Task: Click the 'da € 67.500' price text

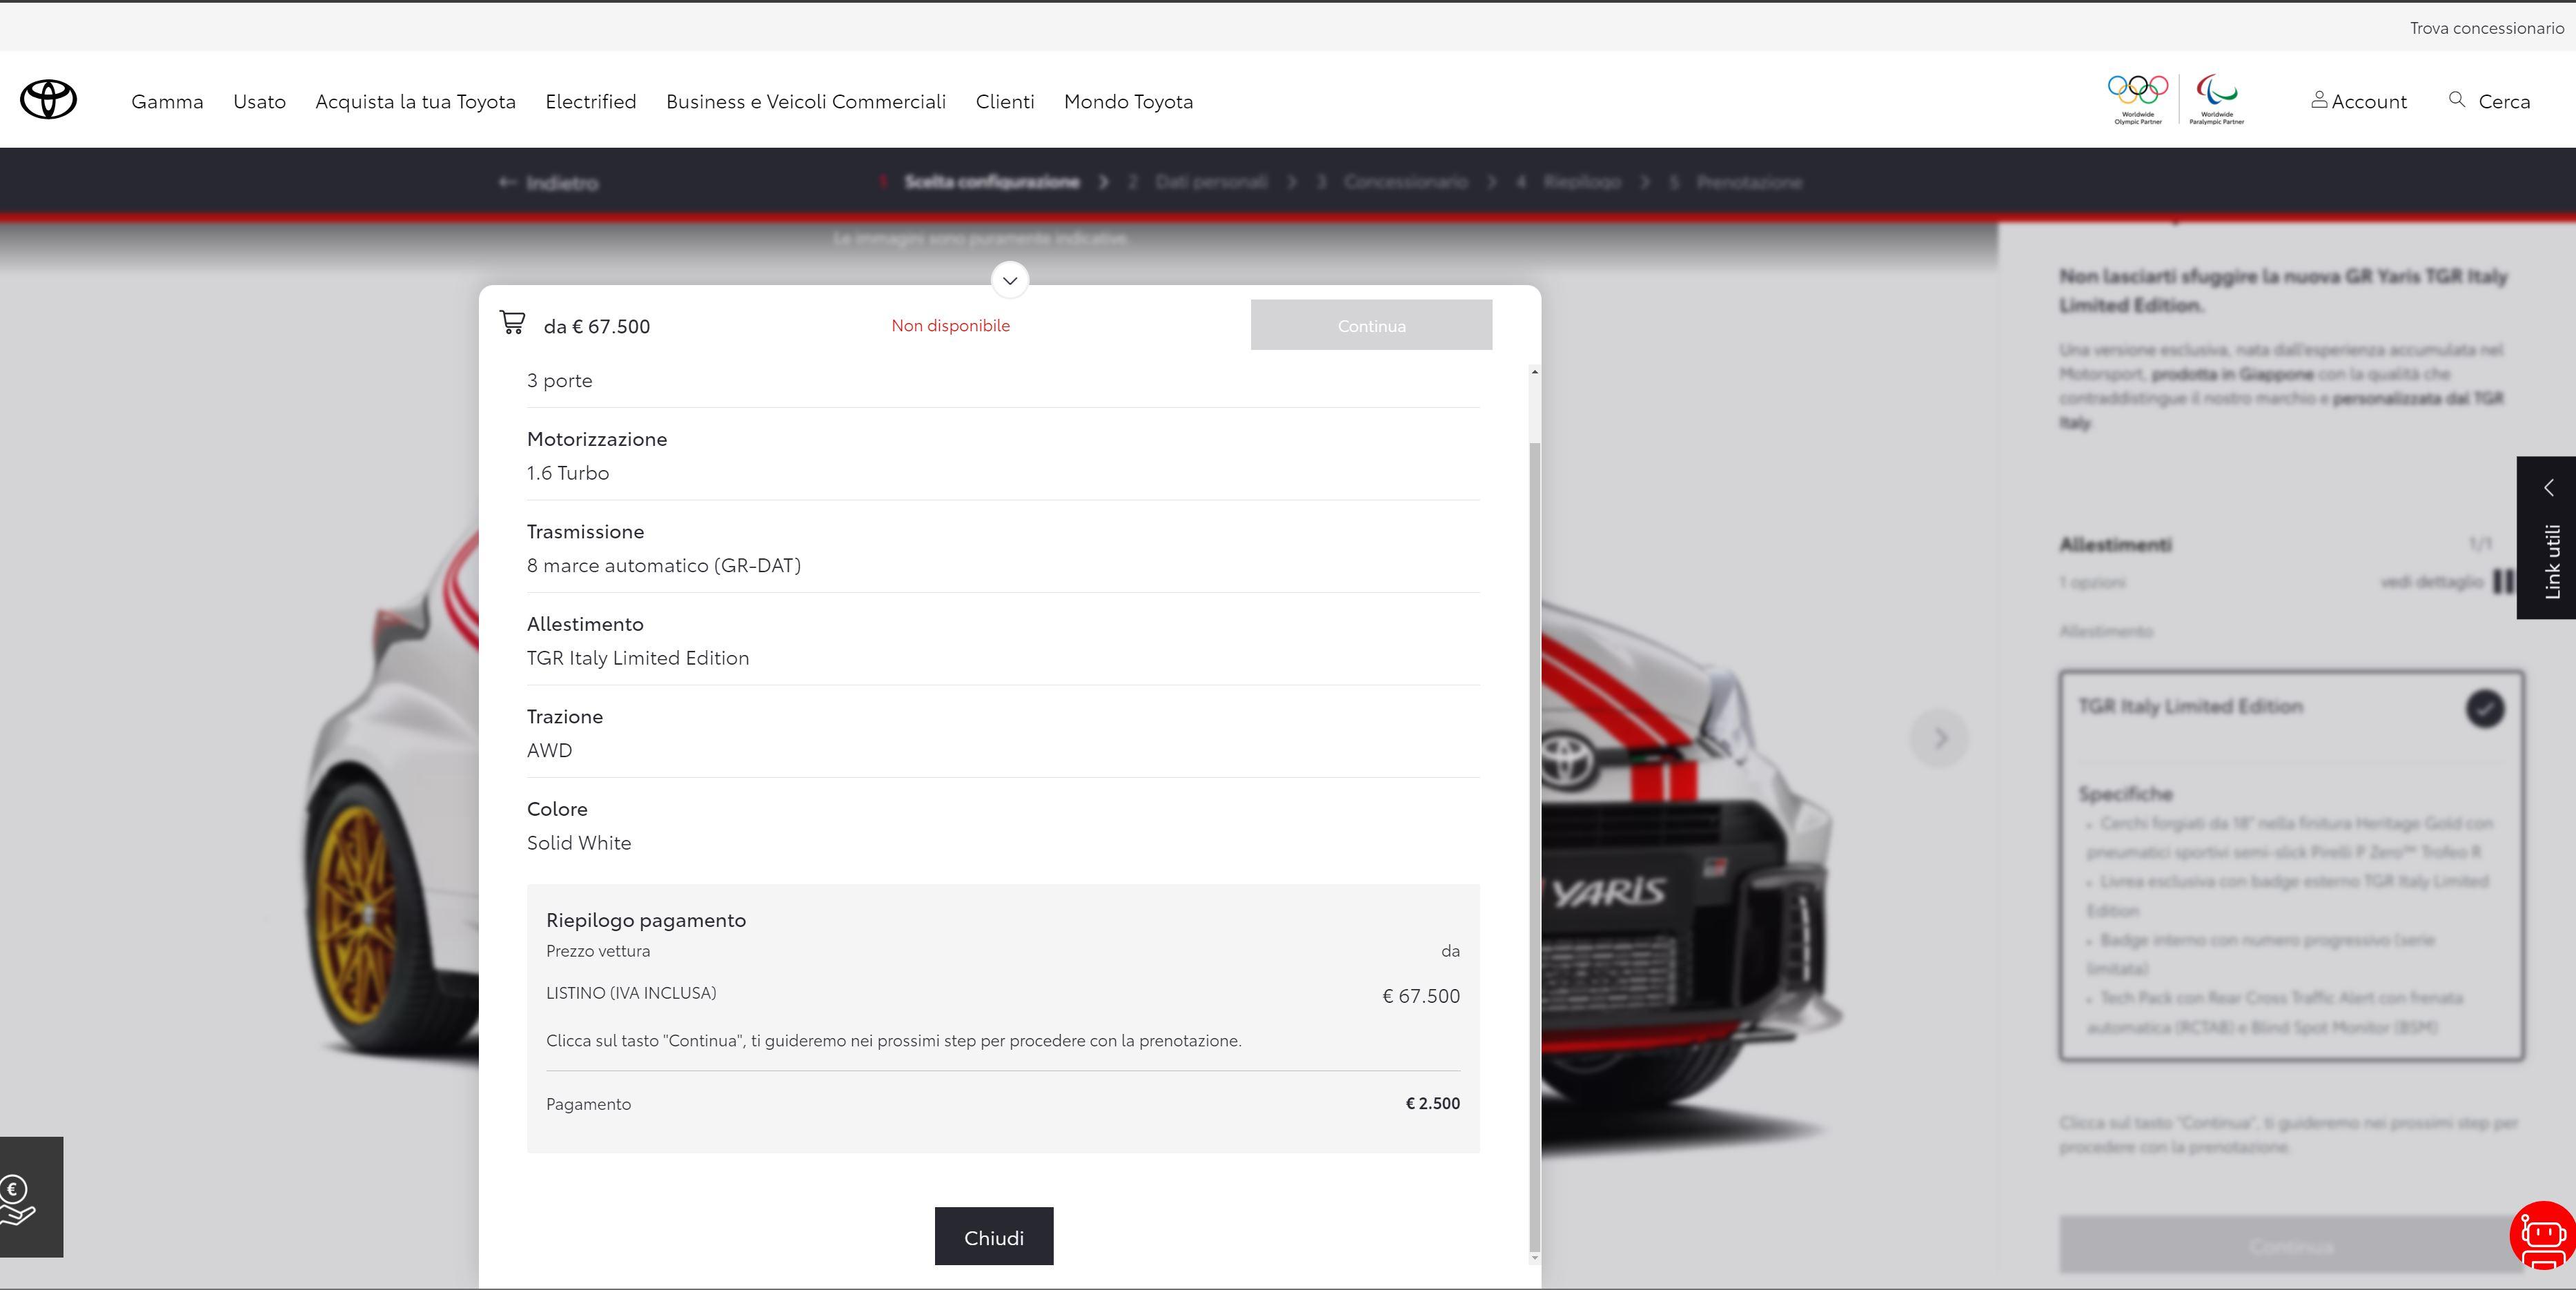Action: tap(596, 326)
